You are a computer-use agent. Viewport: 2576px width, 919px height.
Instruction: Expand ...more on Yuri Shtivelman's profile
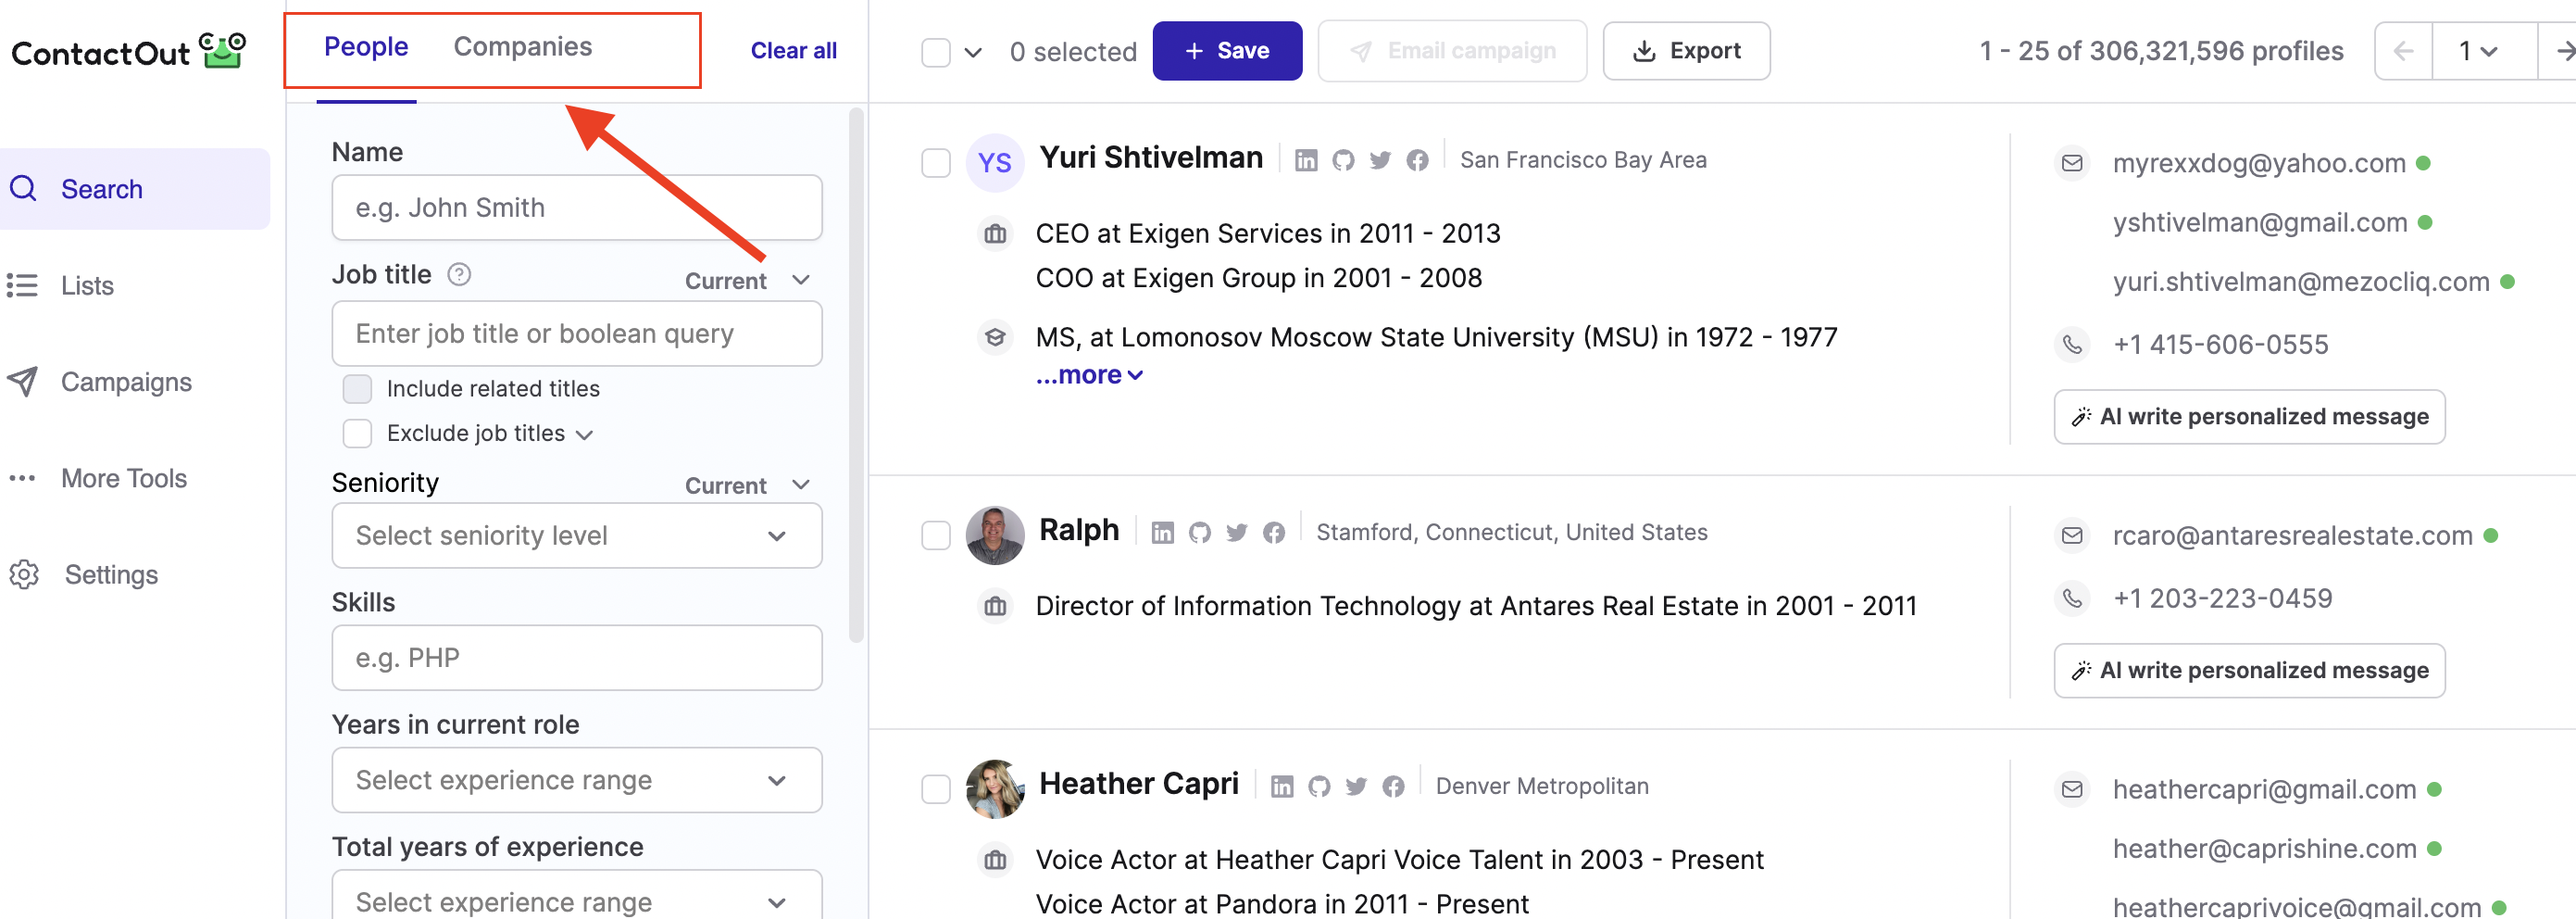[1089, 375]
